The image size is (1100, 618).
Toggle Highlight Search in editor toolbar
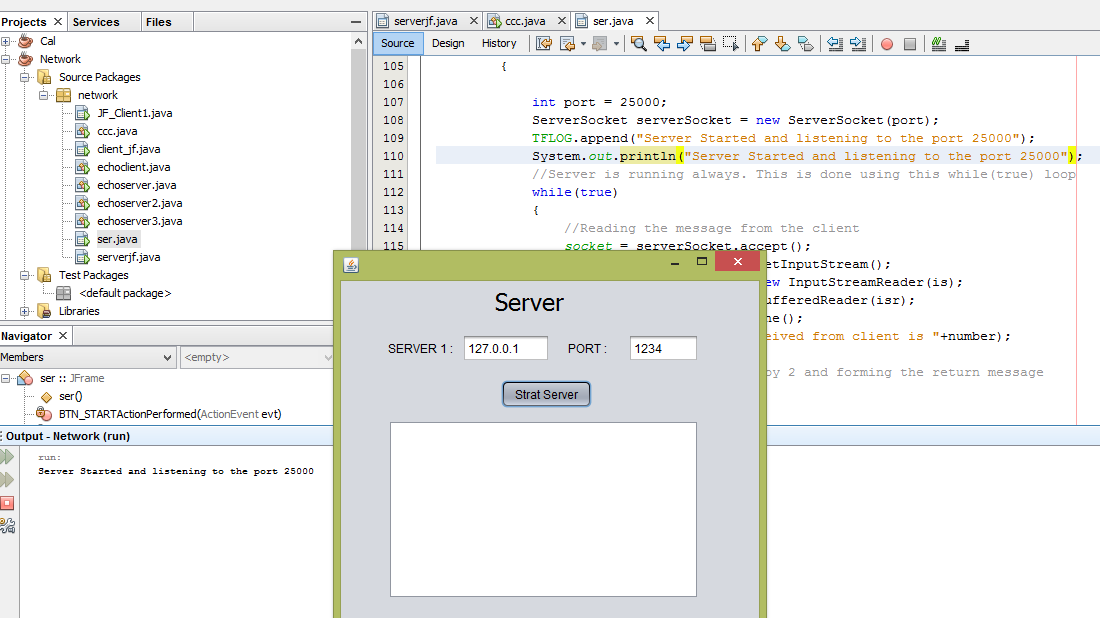(x=708, y=43)
